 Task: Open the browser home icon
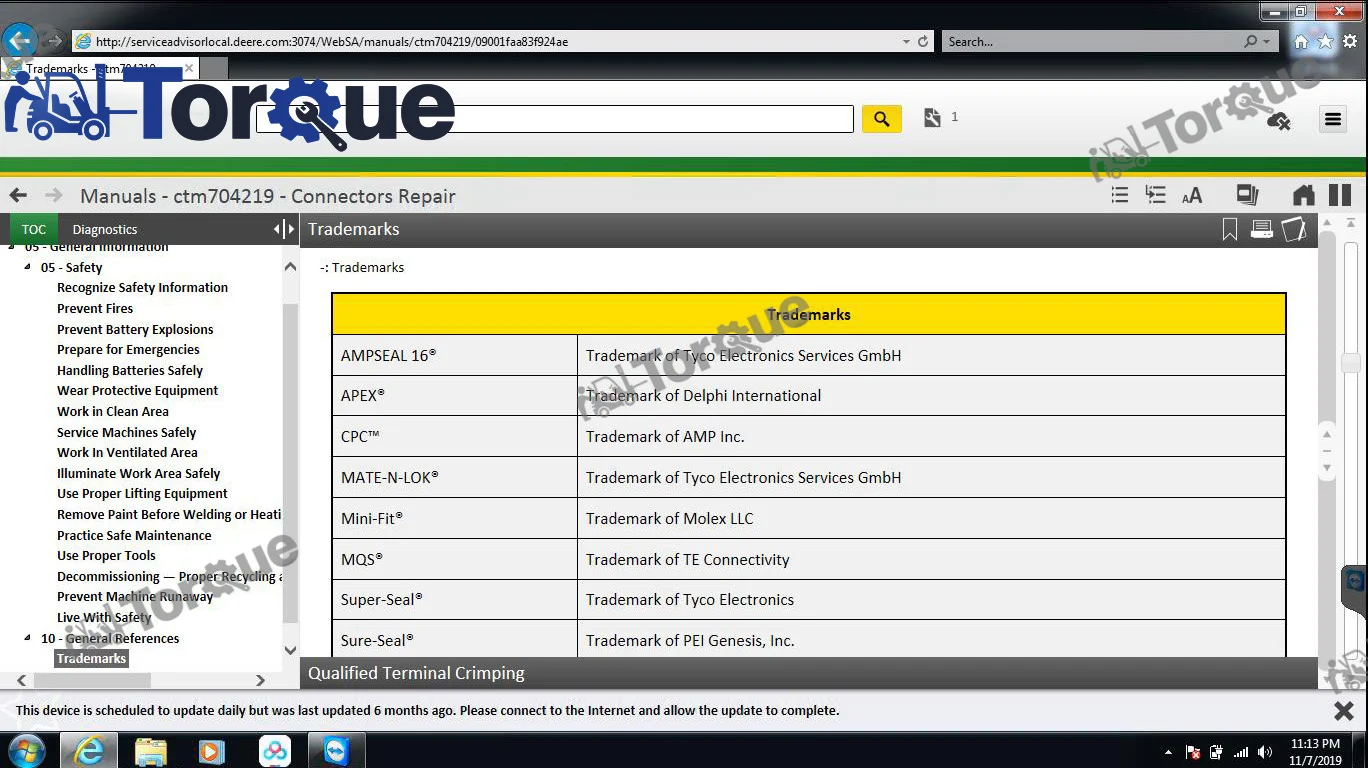[1301, 42]
